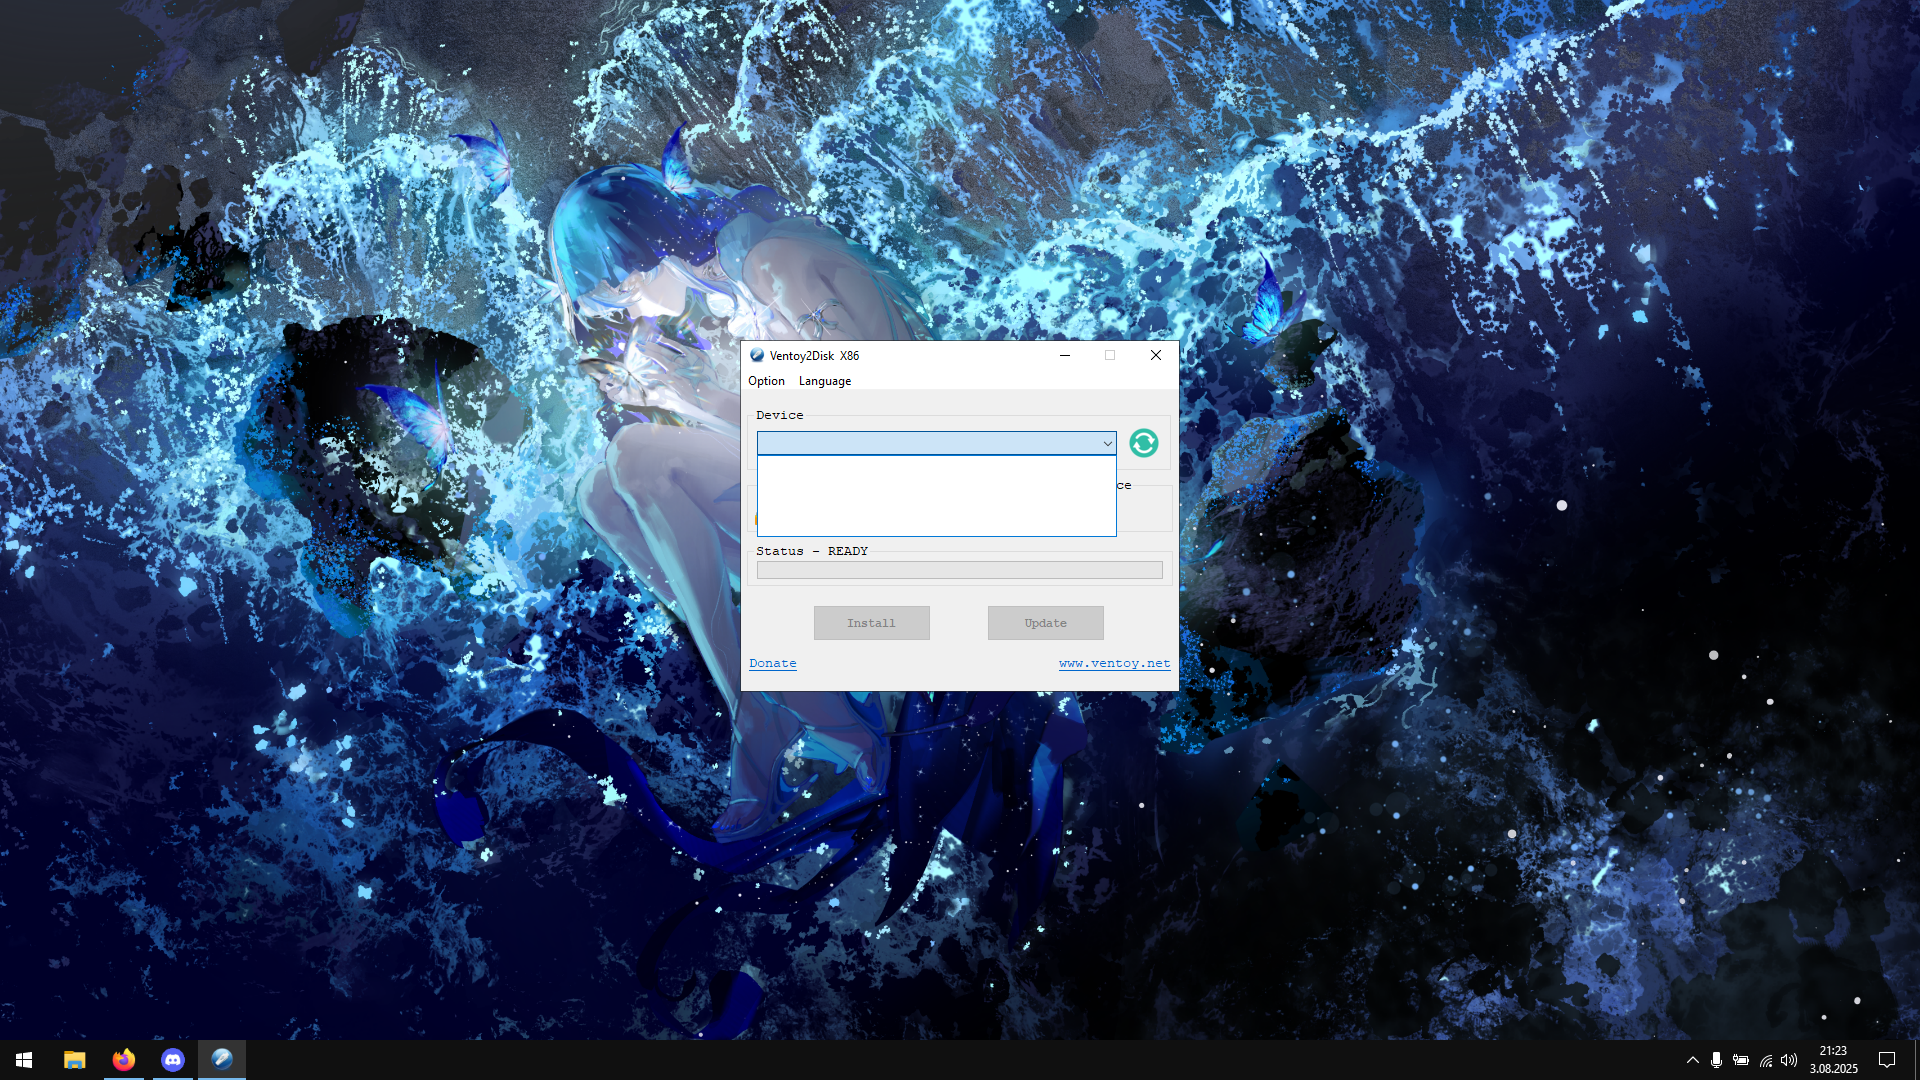Open the Wi-Fi network tray icon

pos(1766,1060)
